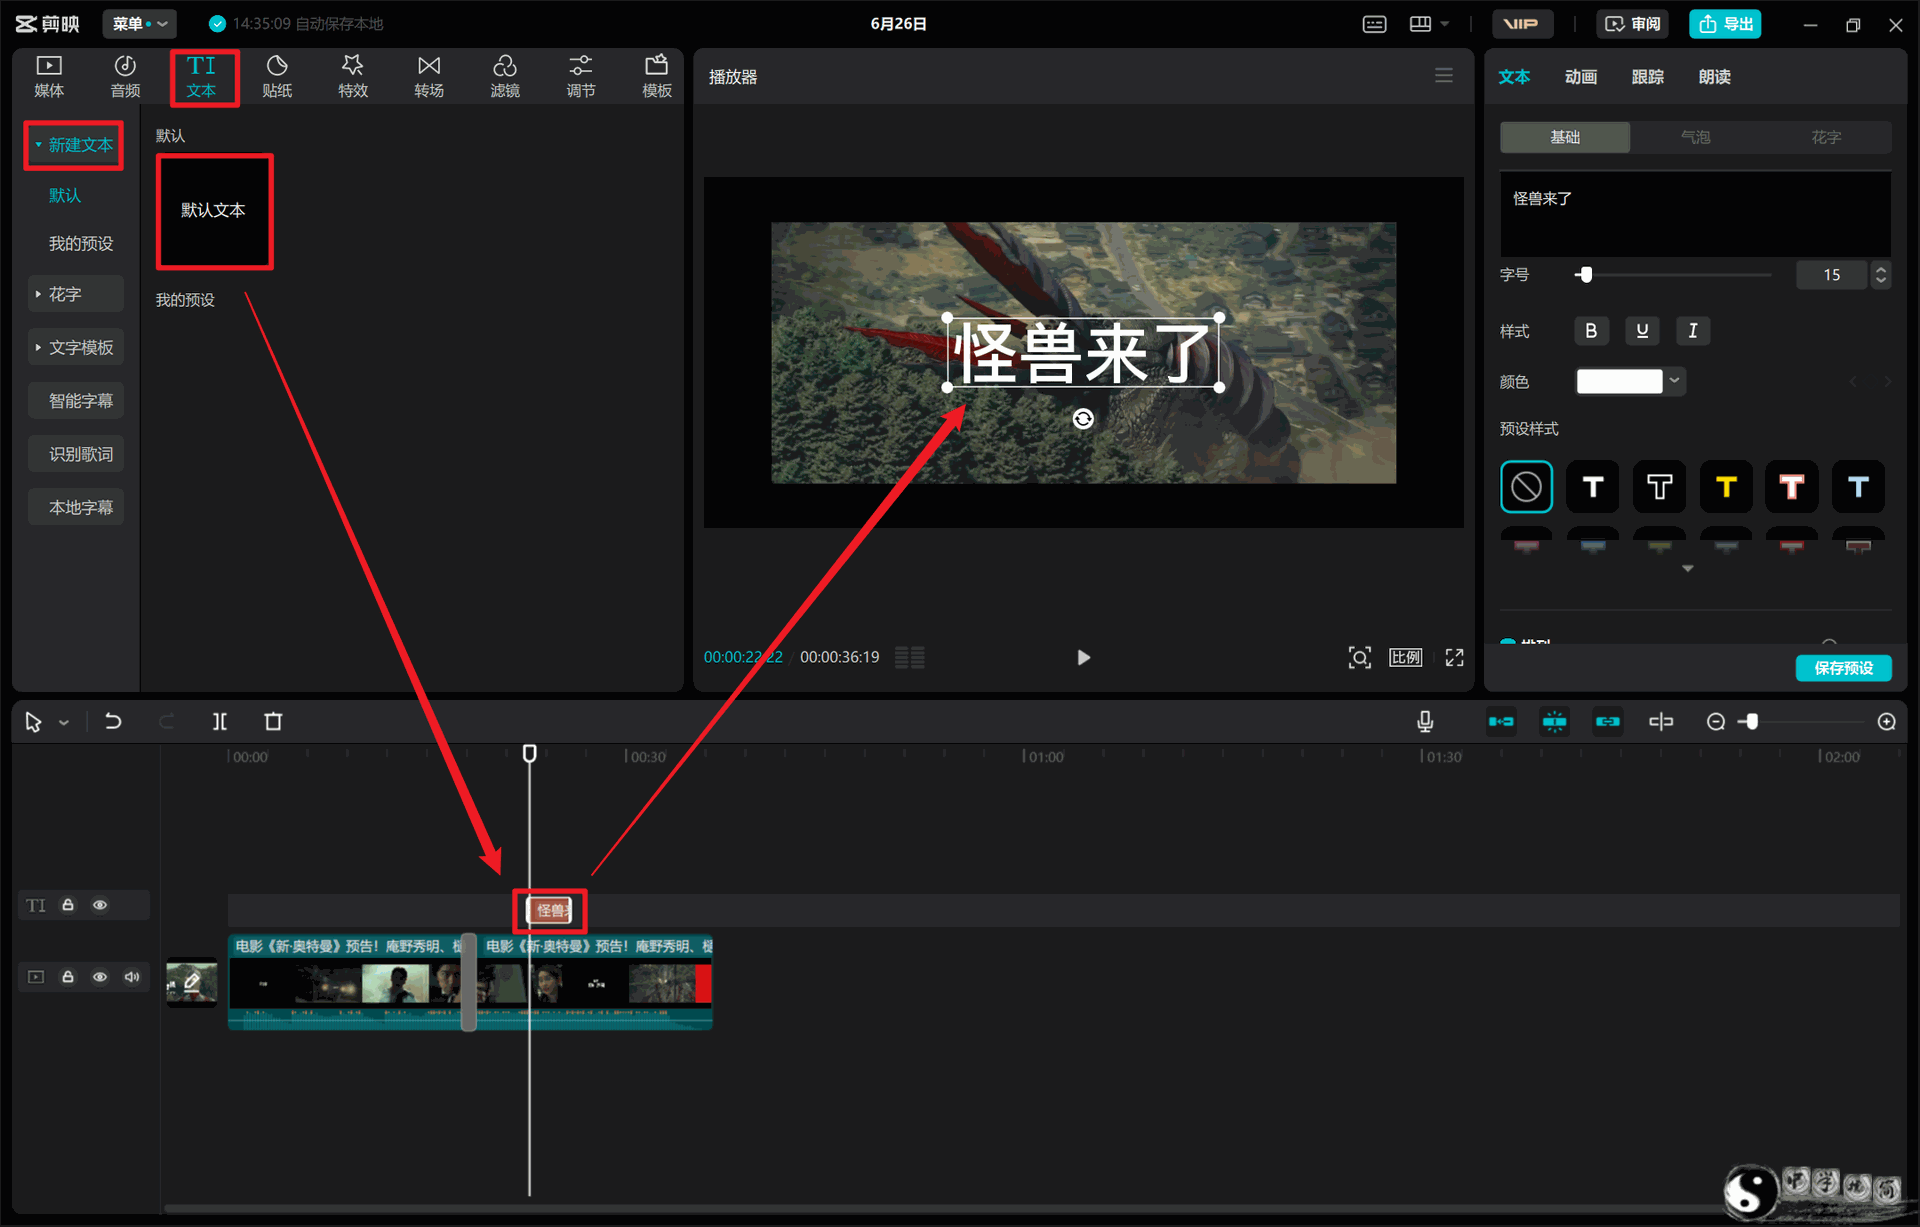Screen dimensions: 1920x1227
Task: Open the text color dropdown arrow
Action: (x=1675, y=381)
